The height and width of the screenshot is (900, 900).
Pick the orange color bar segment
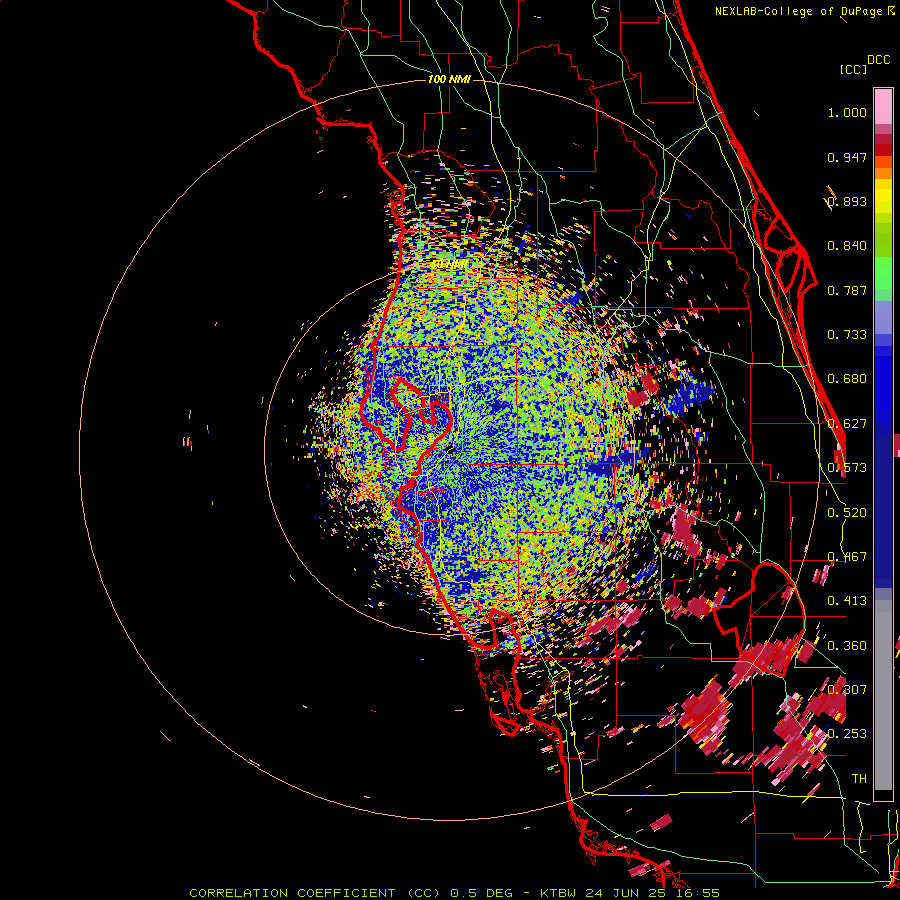click(x=883, y=173)
